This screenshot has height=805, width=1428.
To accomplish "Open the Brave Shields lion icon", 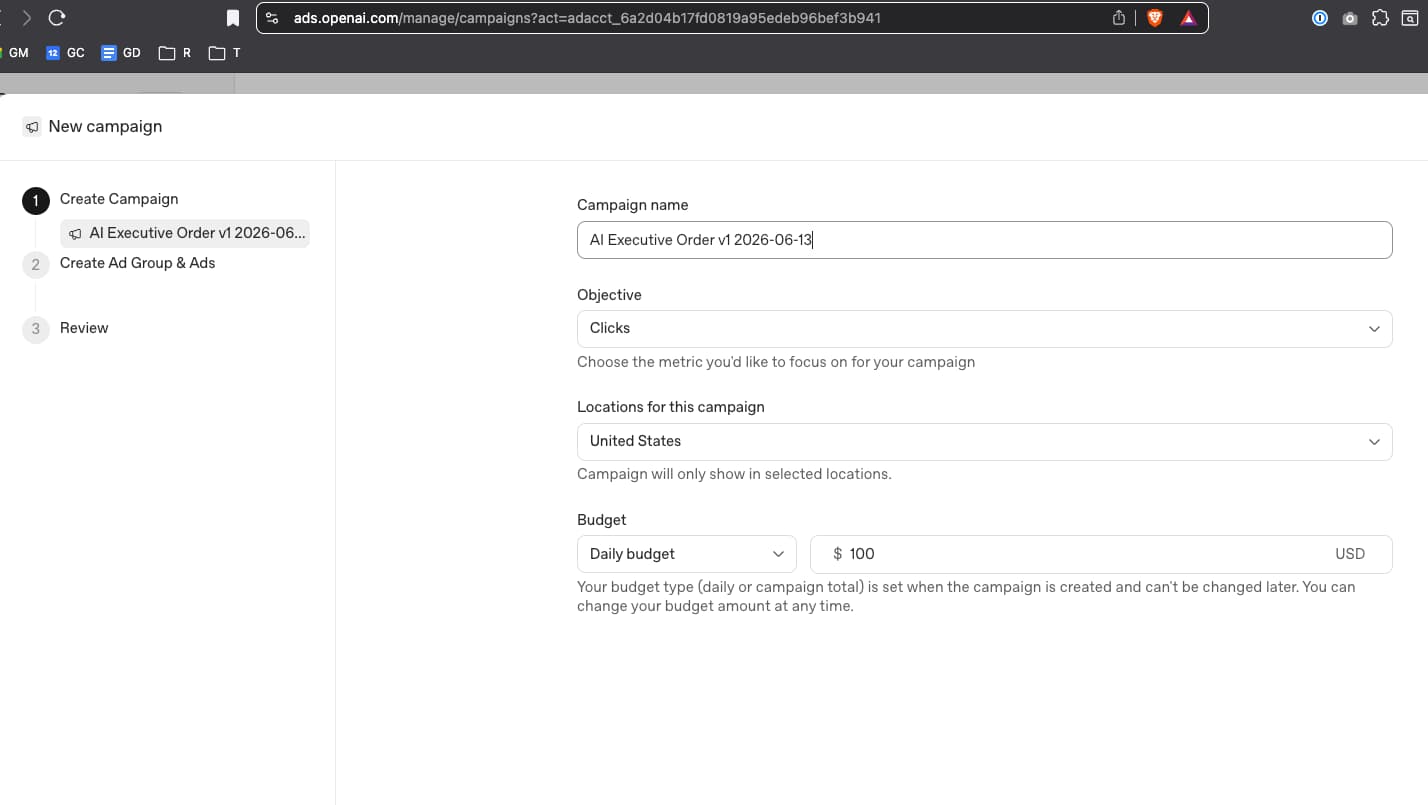I will coord(1155,18).
